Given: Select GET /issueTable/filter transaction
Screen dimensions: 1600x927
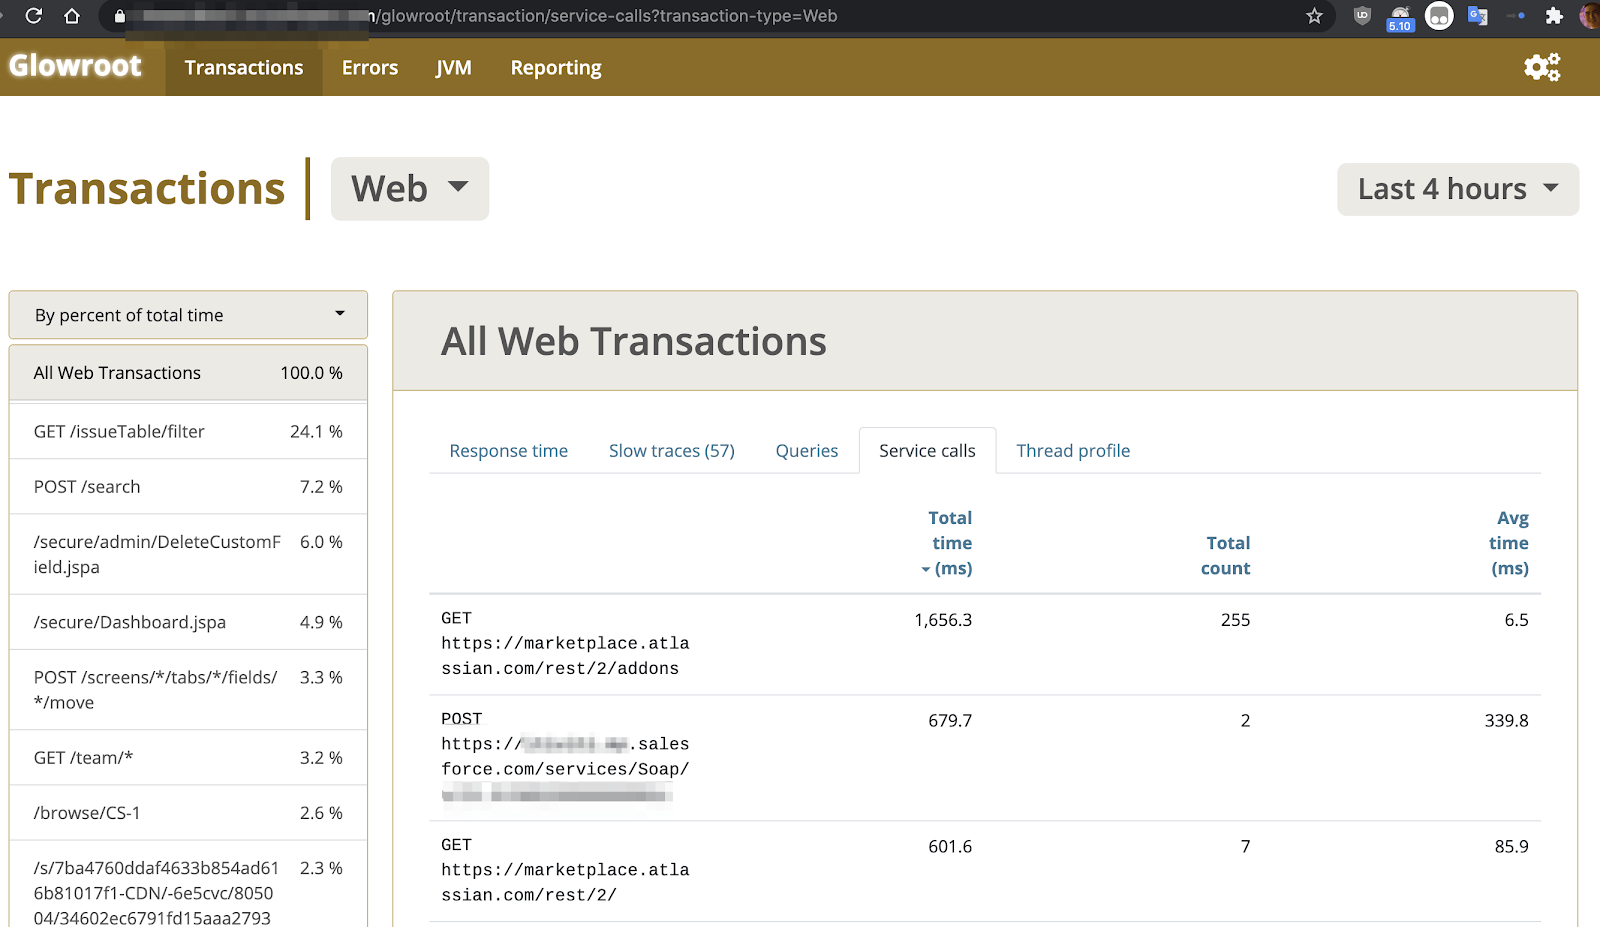Looking at the screenshot, I should (188, 431).
